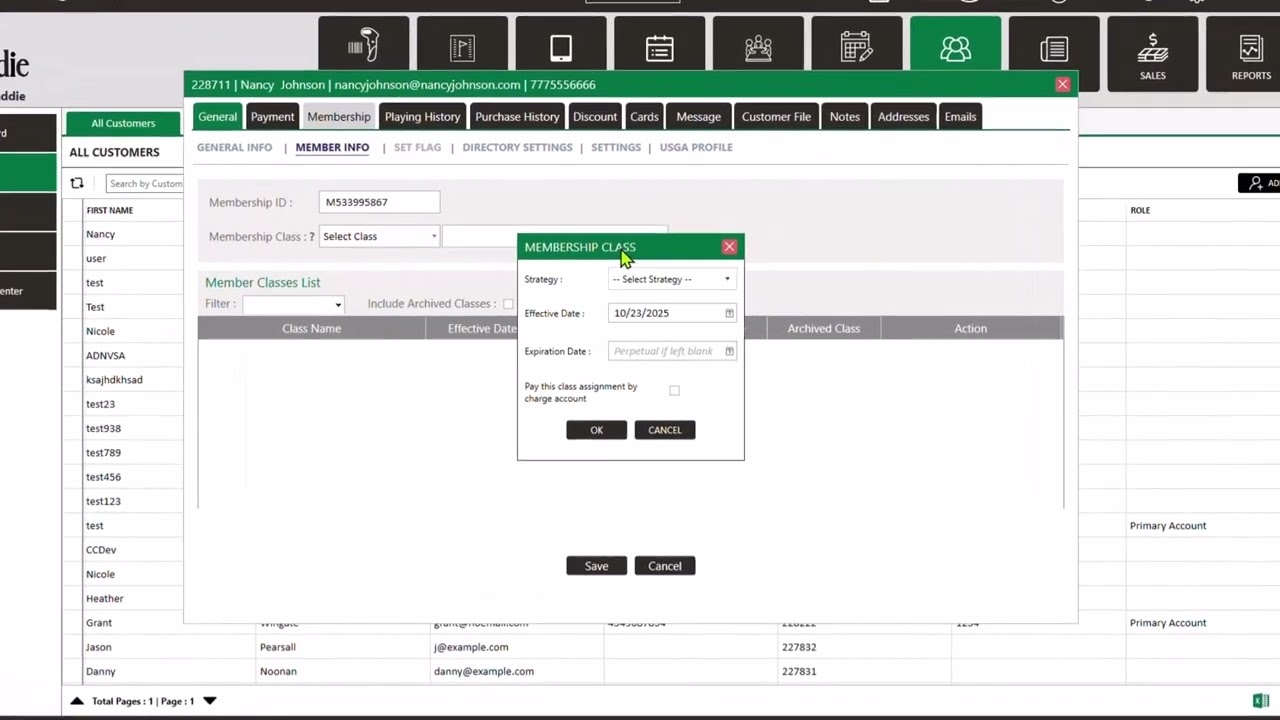The height and width of the screenshot is (720, 1280).
Task: Open the calendar list module
Action: [659, 53]
